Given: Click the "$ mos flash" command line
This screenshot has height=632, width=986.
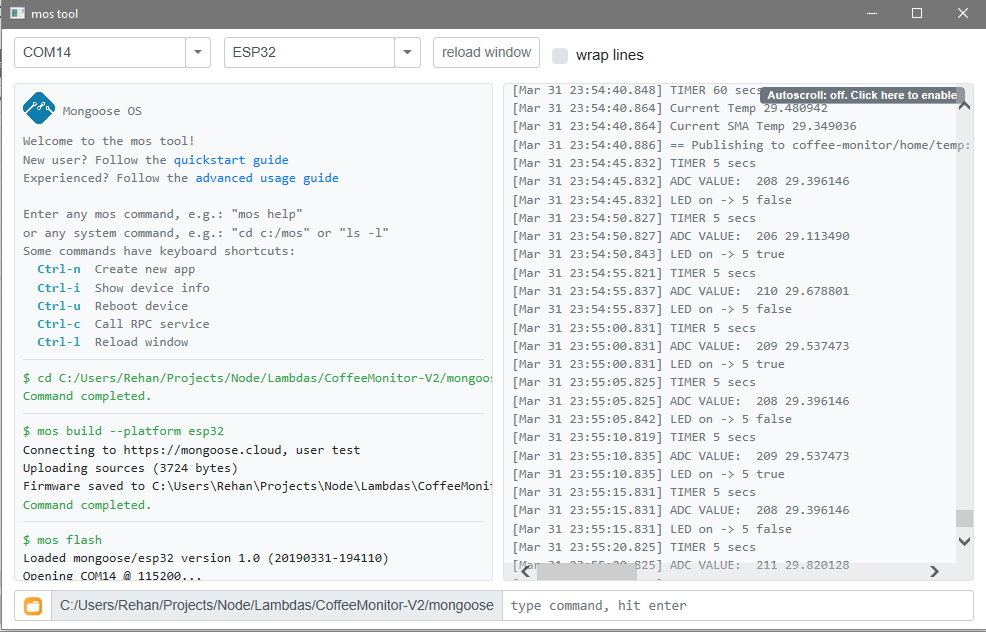Looking at the screenshot, I should (x=62, y=540).
